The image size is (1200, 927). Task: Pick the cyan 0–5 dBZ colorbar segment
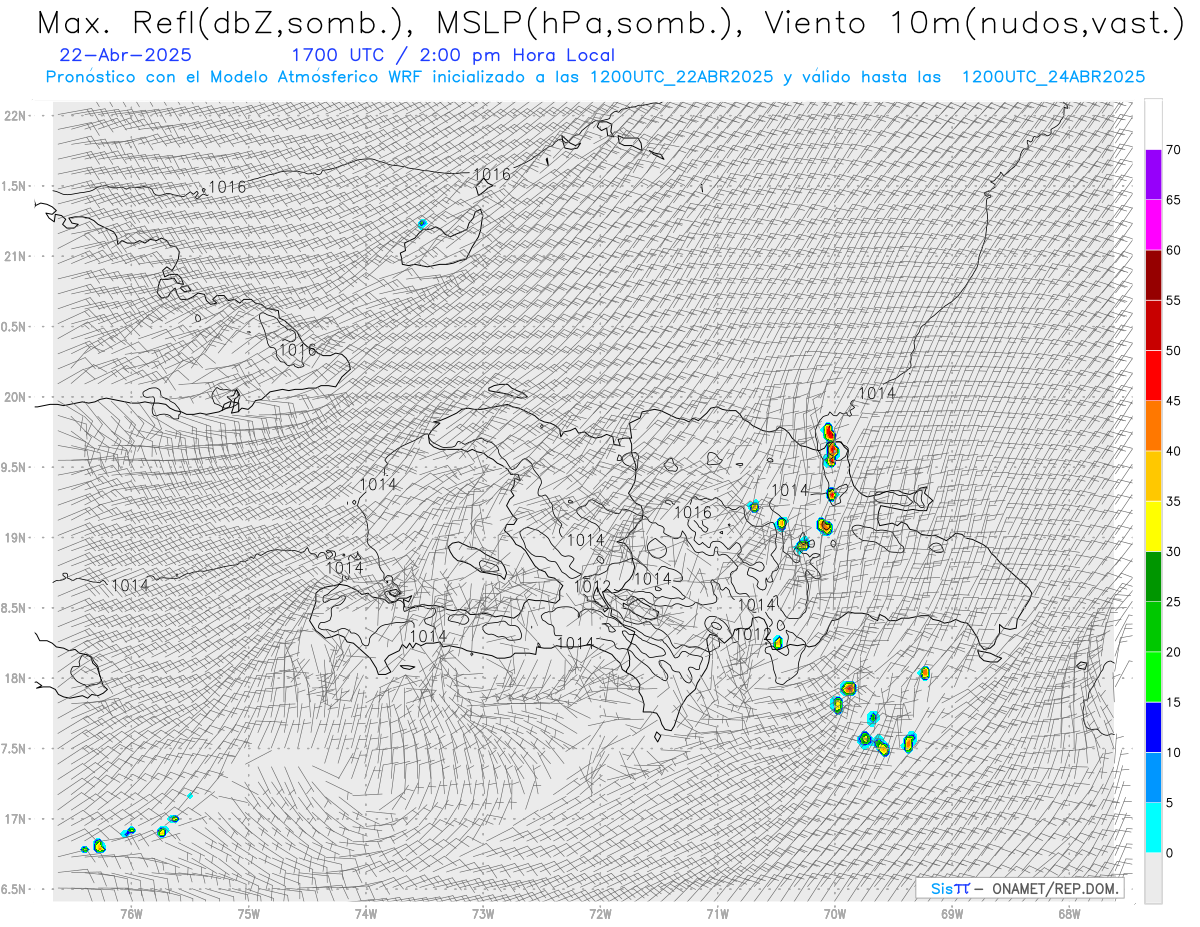[1153, 827]
